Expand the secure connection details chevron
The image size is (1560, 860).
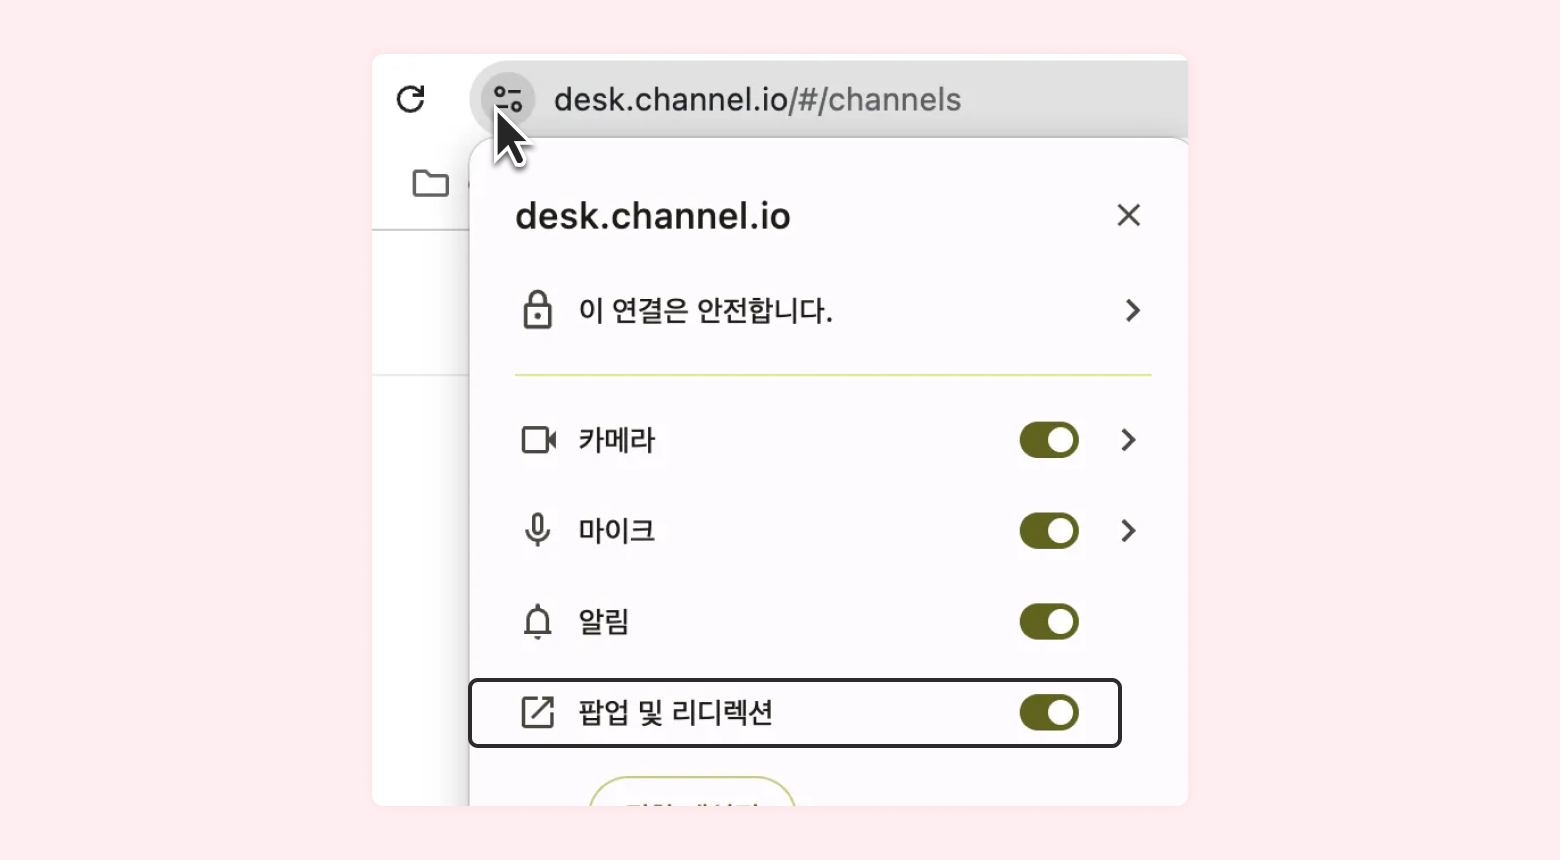coord(1132,311)
